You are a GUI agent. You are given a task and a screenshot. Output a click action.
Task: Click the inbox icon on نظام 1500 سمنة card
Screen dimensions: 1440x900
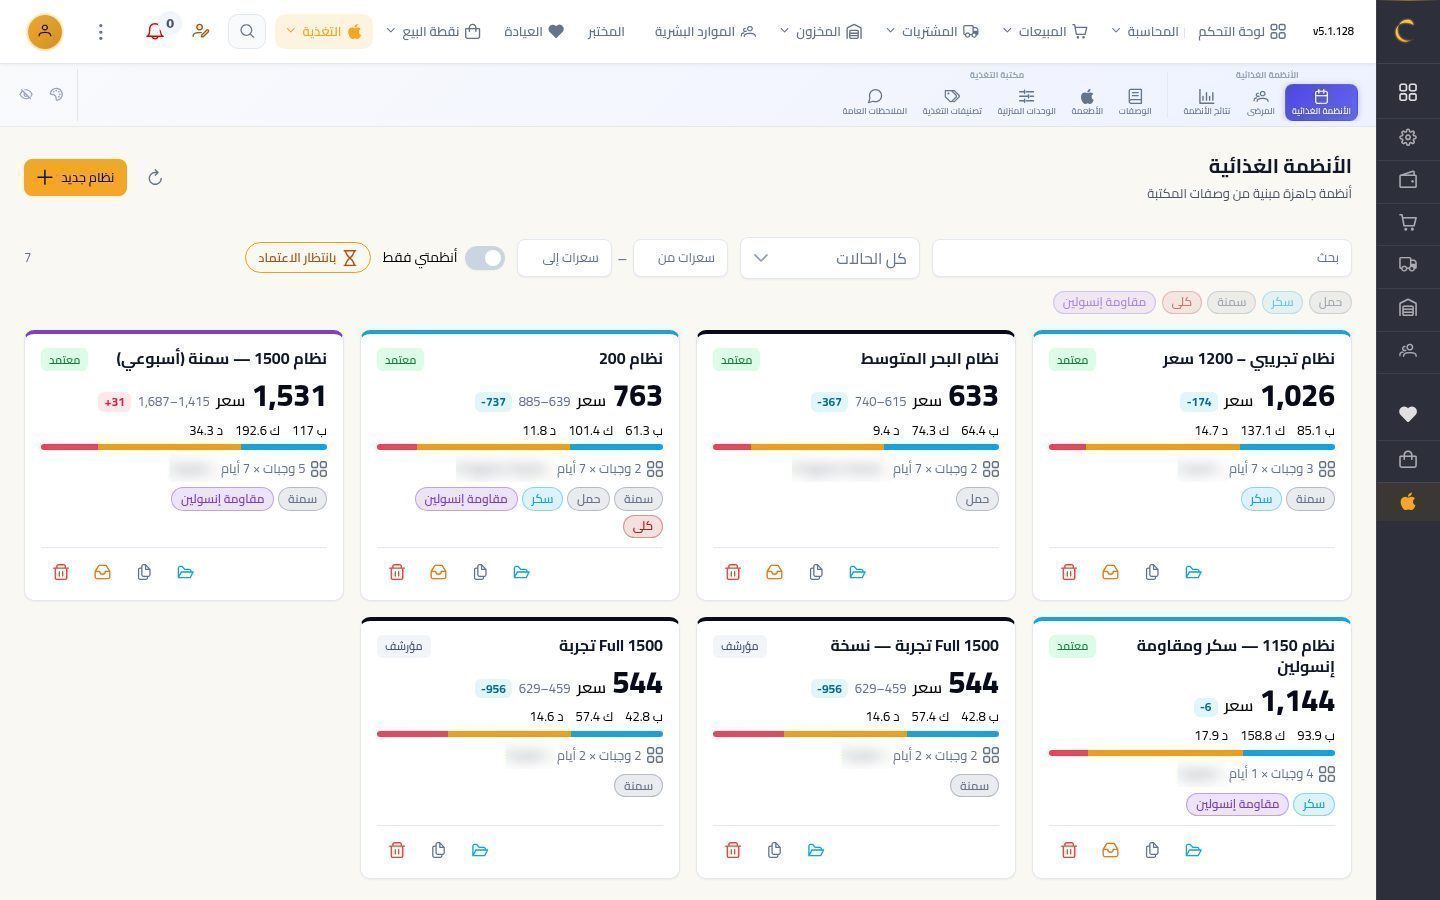(x=102, y=572)
